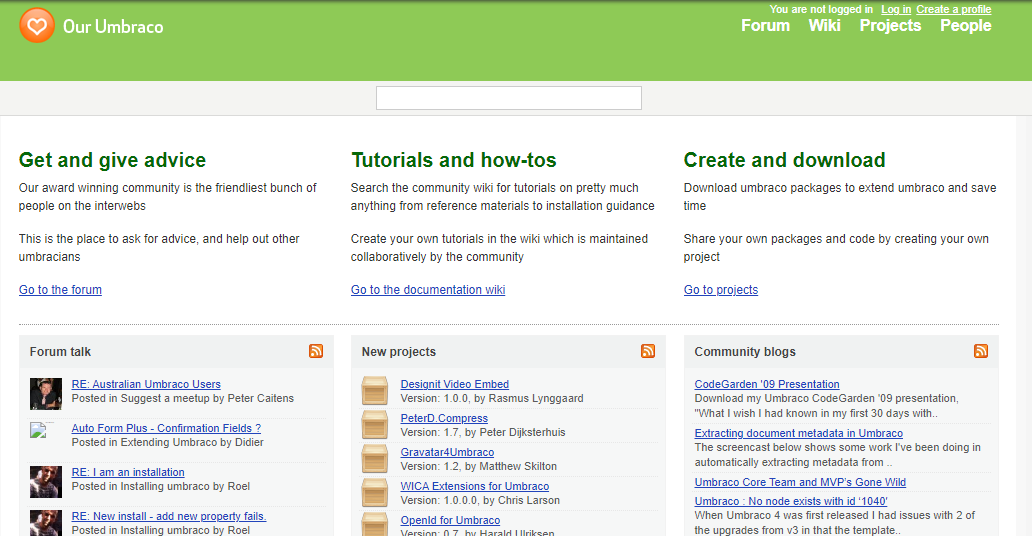Click avatar beside 'RE: I am an installation'
Screen dimensions: 1032x536
tap(46, 481)
